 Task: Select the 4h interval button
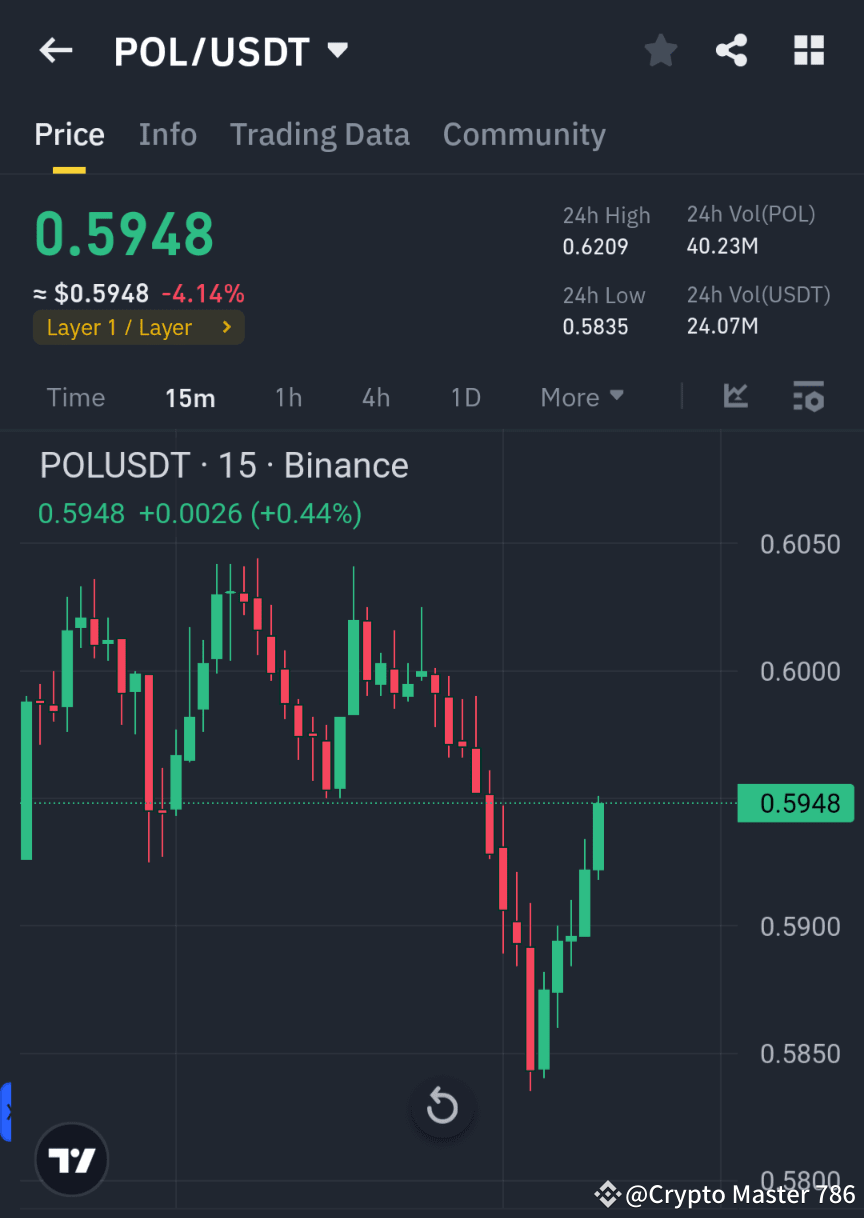pos(375,397)
